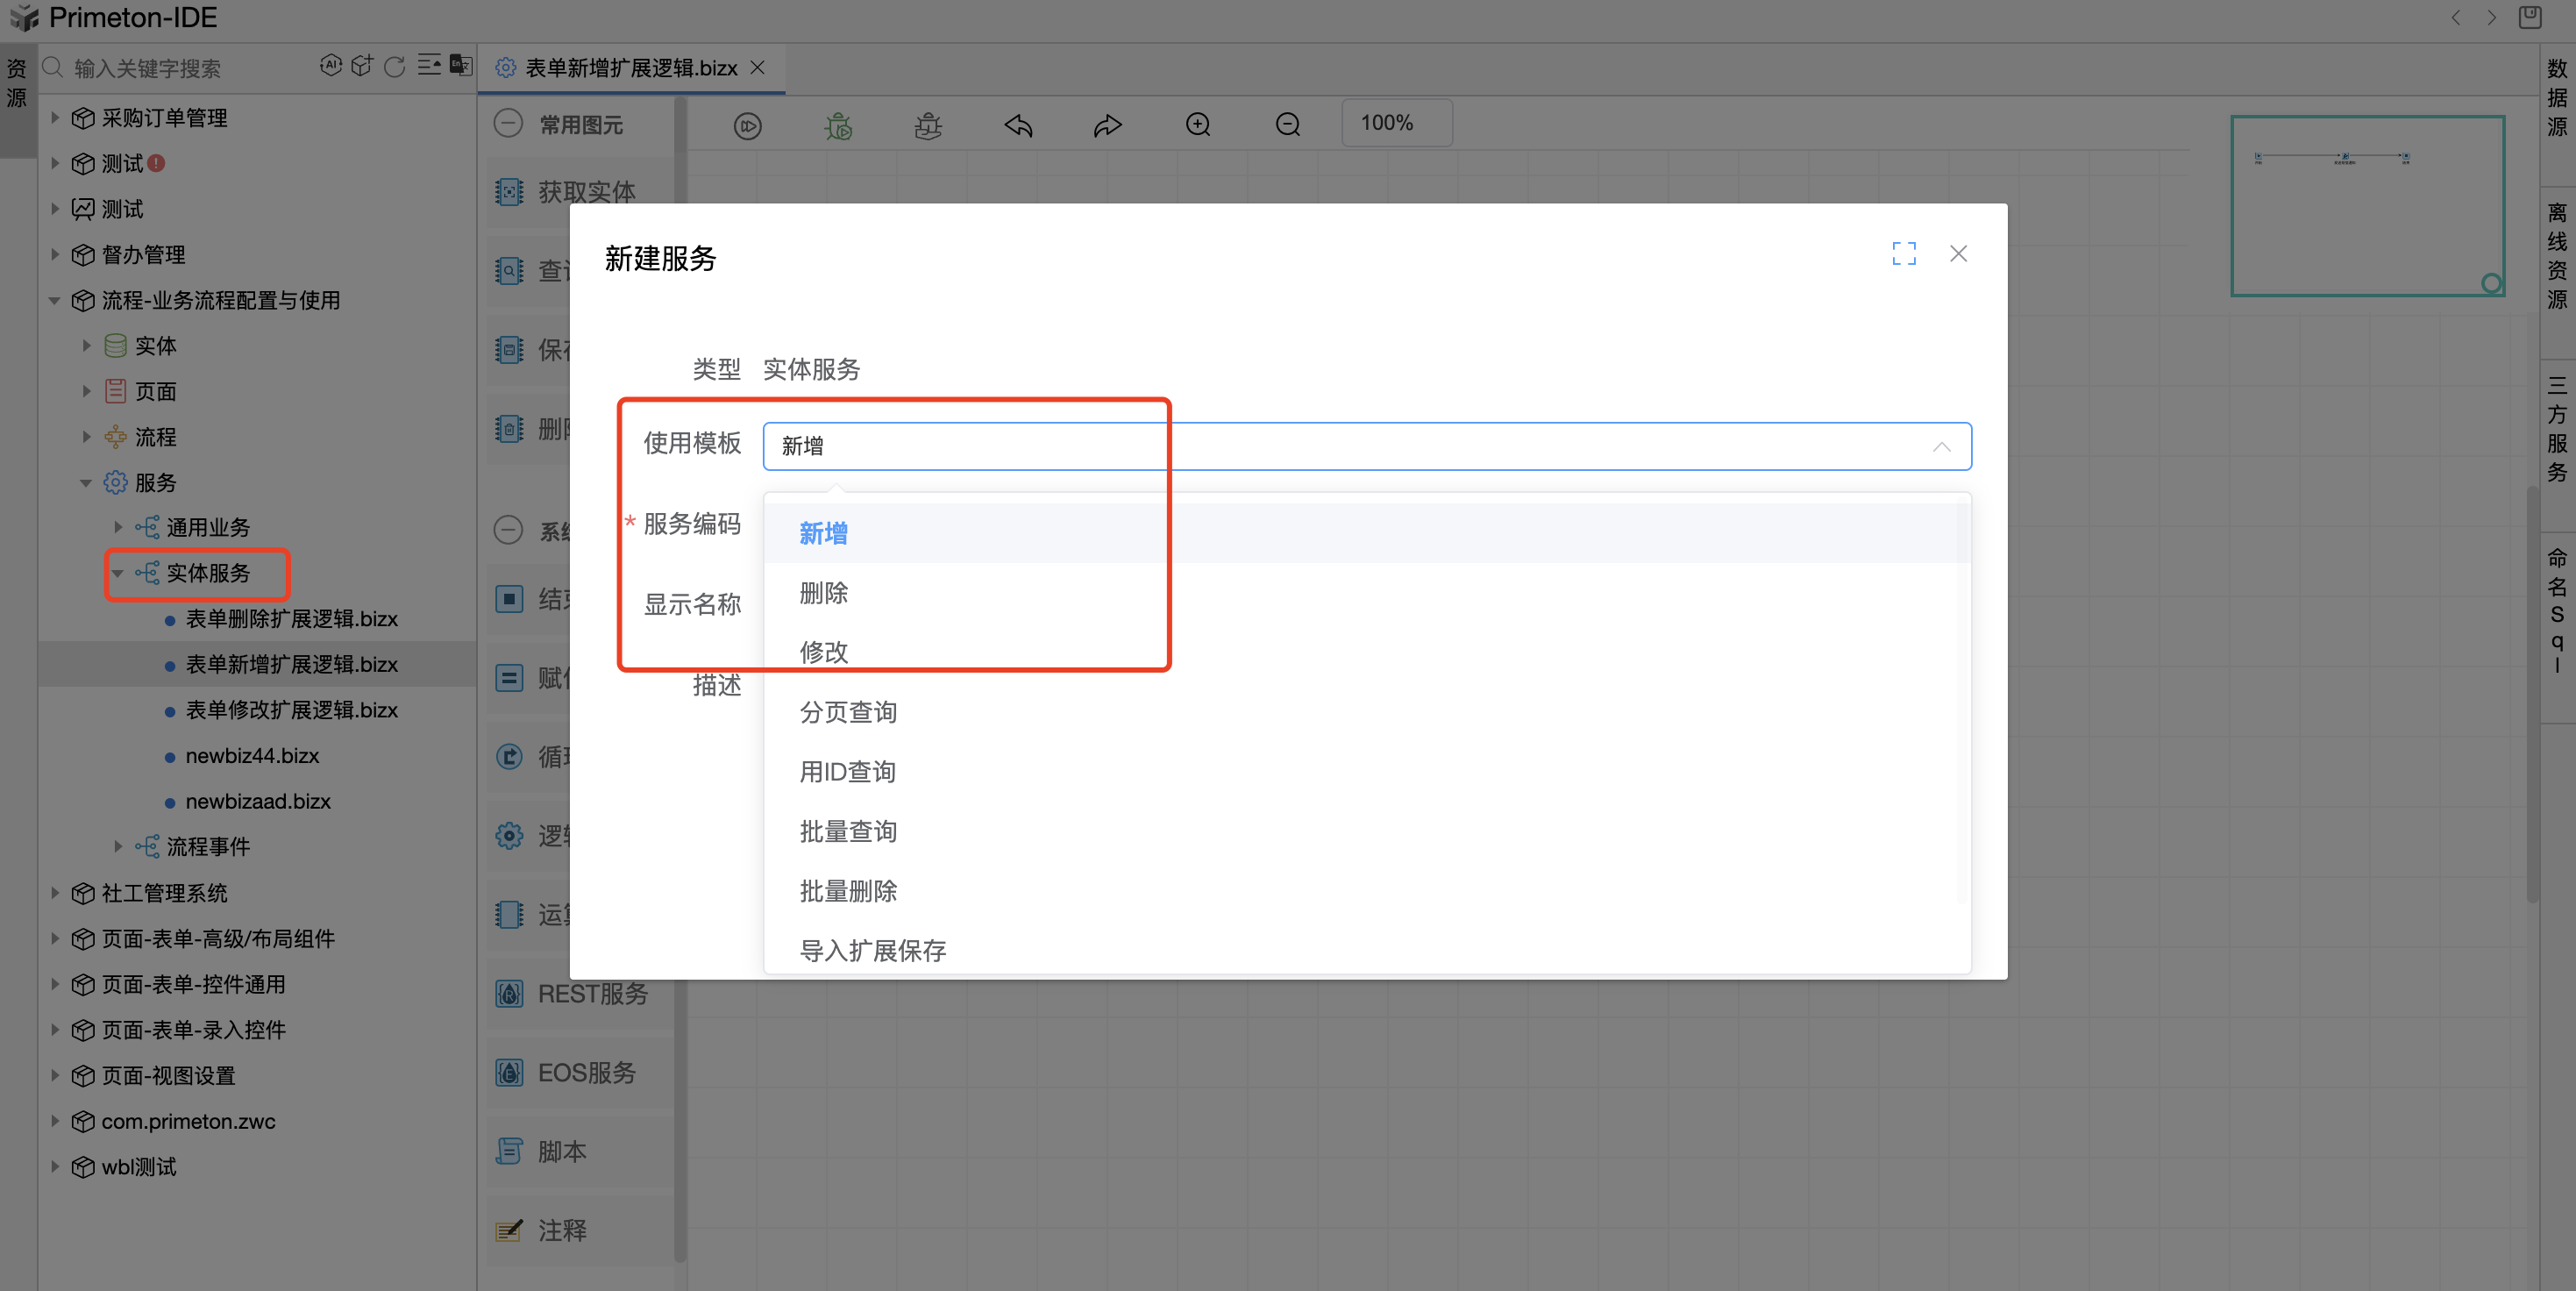2576x1291 pixels.
Task: Collapse the 常用图元 section
Action: (x=509, y=124)
